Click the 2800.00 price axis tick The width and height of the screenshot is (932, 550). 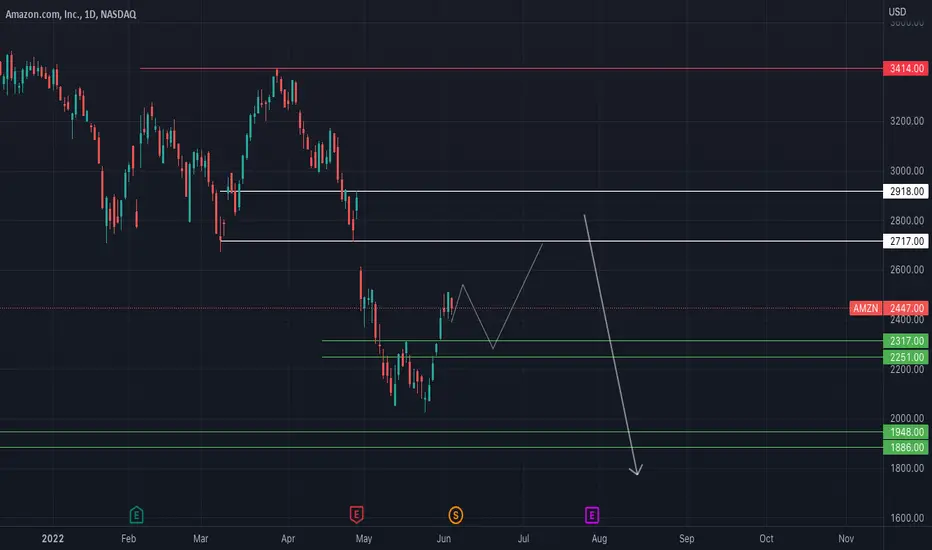(906, 221)
